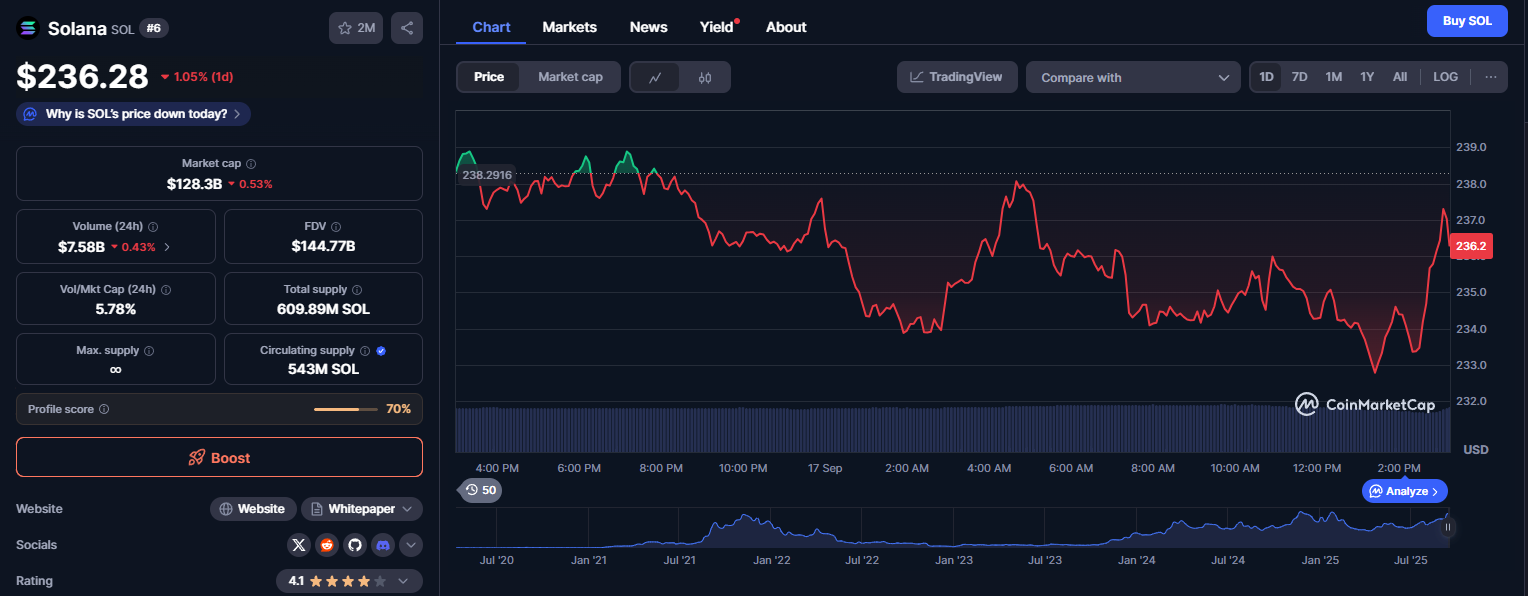Click the Total supply info icon
1528x596 pixels.
pos(358,290)
